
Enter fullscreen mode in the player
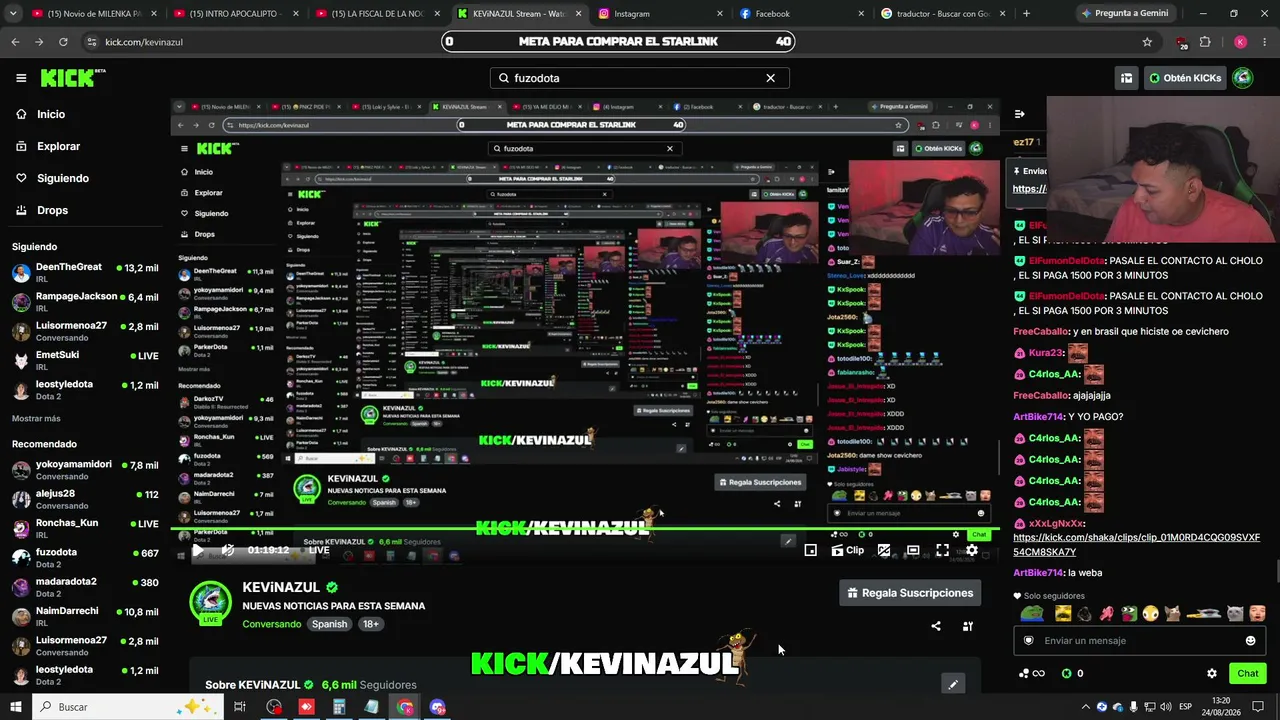coord(942,550)
